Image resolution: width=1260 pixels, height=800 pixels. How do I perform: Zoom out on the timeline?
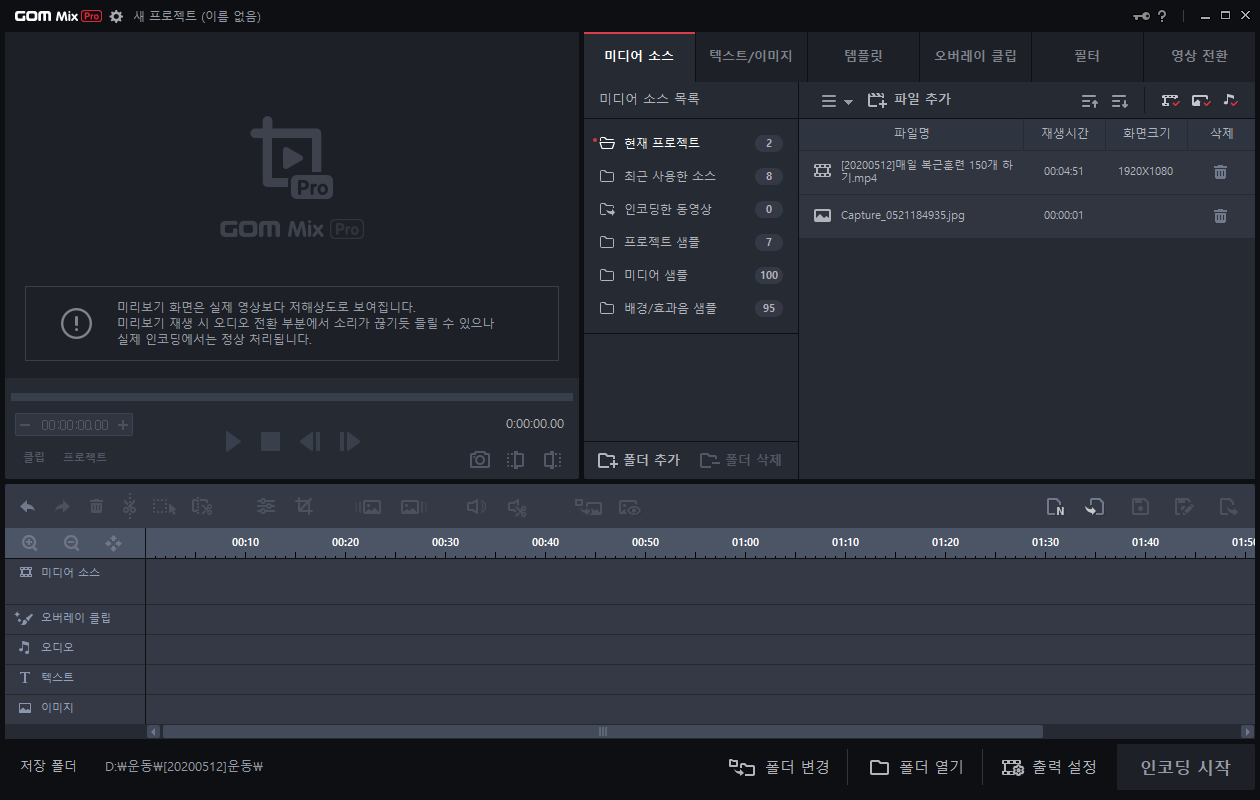[x=72, y=543]
